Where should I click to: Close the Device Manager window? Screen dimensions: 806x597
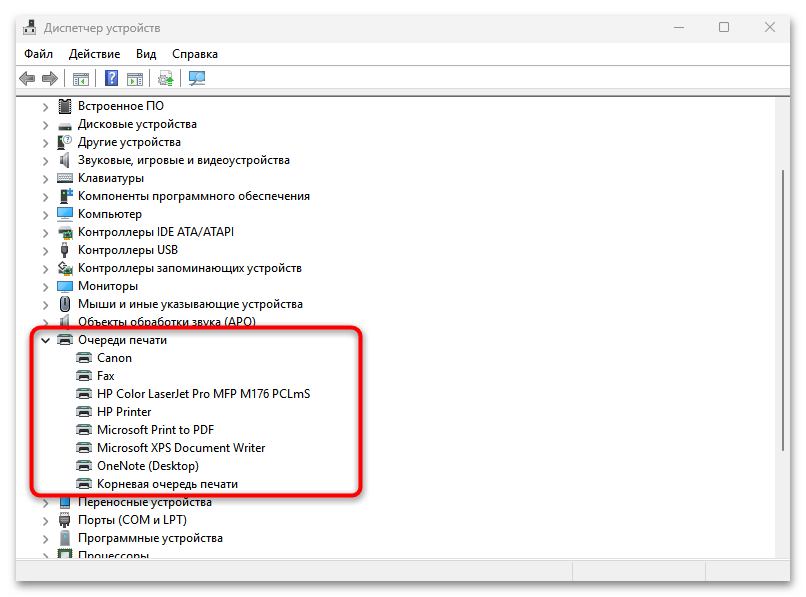(770, 27)
